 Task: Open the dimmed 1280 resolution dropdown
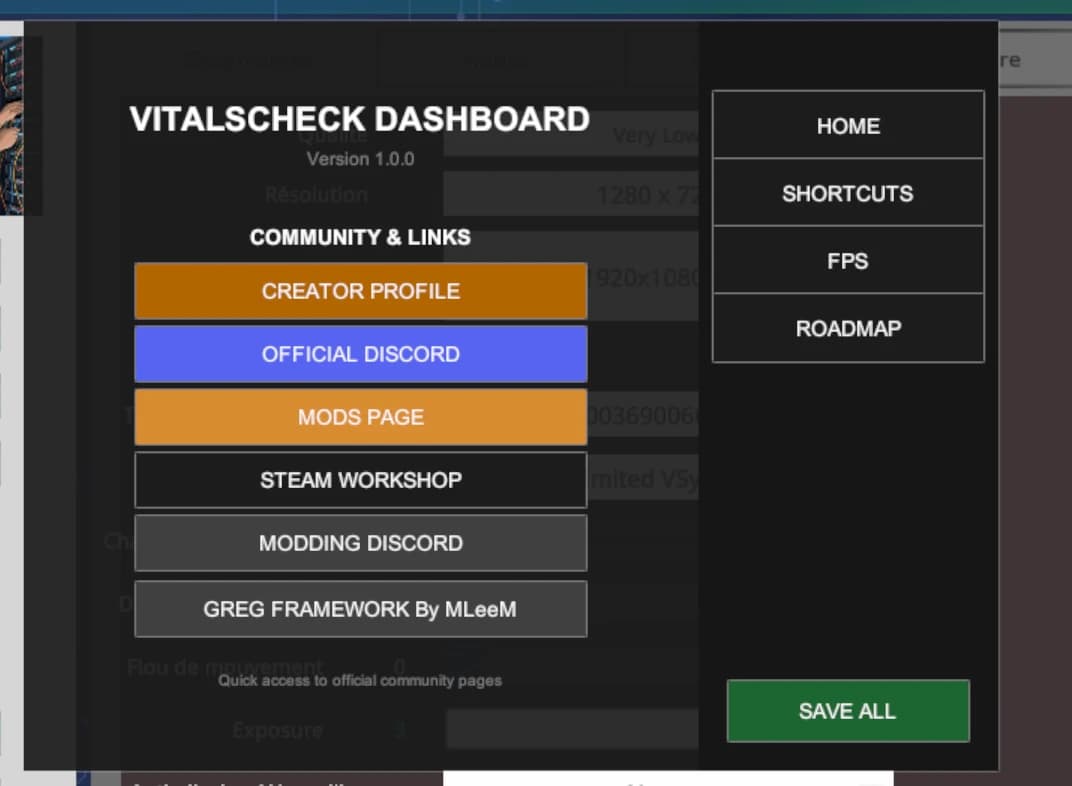coord(572,195)
